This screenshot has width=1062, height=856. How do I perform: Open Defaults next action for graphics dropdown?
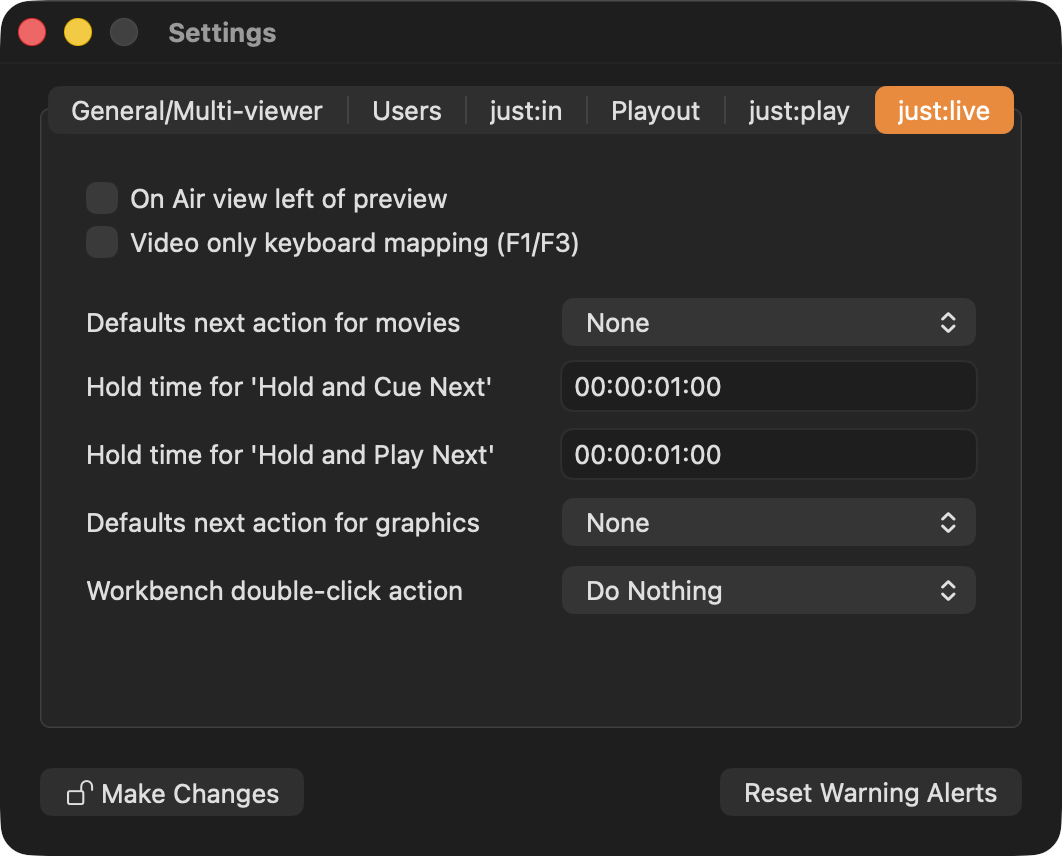(x=769, y=522)
